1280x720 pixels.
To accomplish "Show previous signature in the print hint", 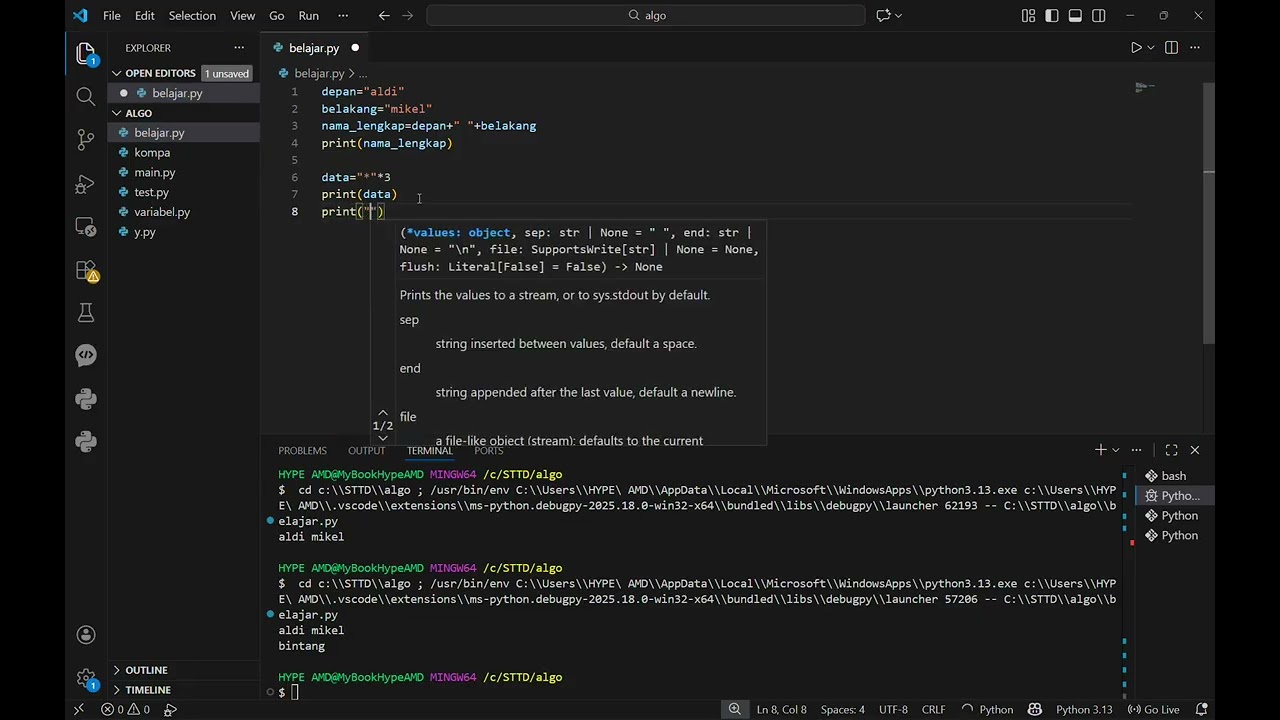I will point(383,412).
